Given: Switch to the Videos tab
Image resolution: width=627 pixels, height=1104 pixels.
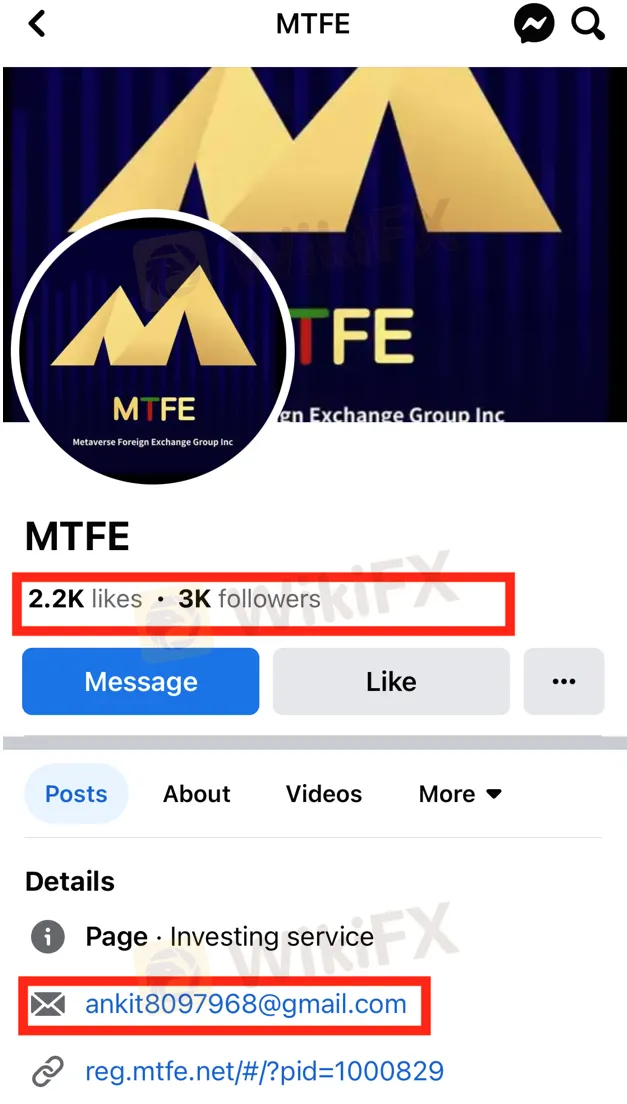Looking at the screenshot, I should 324,794.
